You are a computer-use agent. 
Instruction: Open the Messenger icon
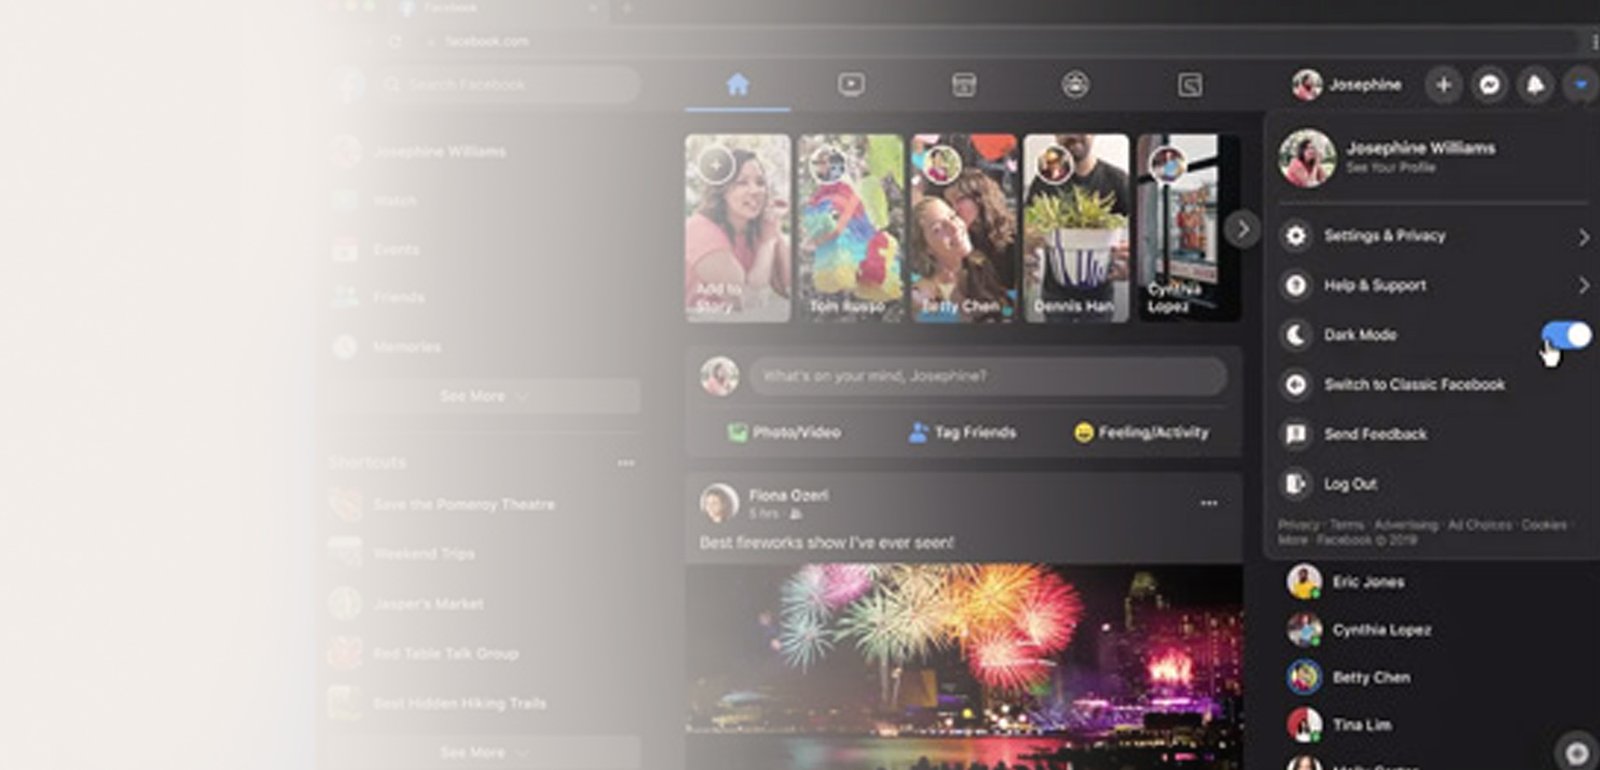[x=1489, y=85]
